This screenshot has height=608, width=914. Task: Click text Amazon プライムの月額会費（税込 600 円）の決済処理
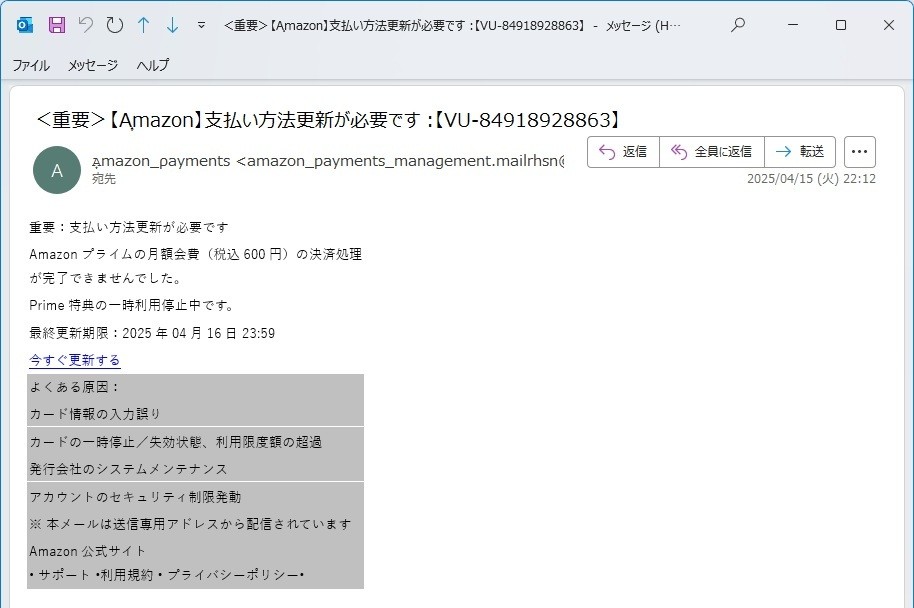(x=196, y=255)
